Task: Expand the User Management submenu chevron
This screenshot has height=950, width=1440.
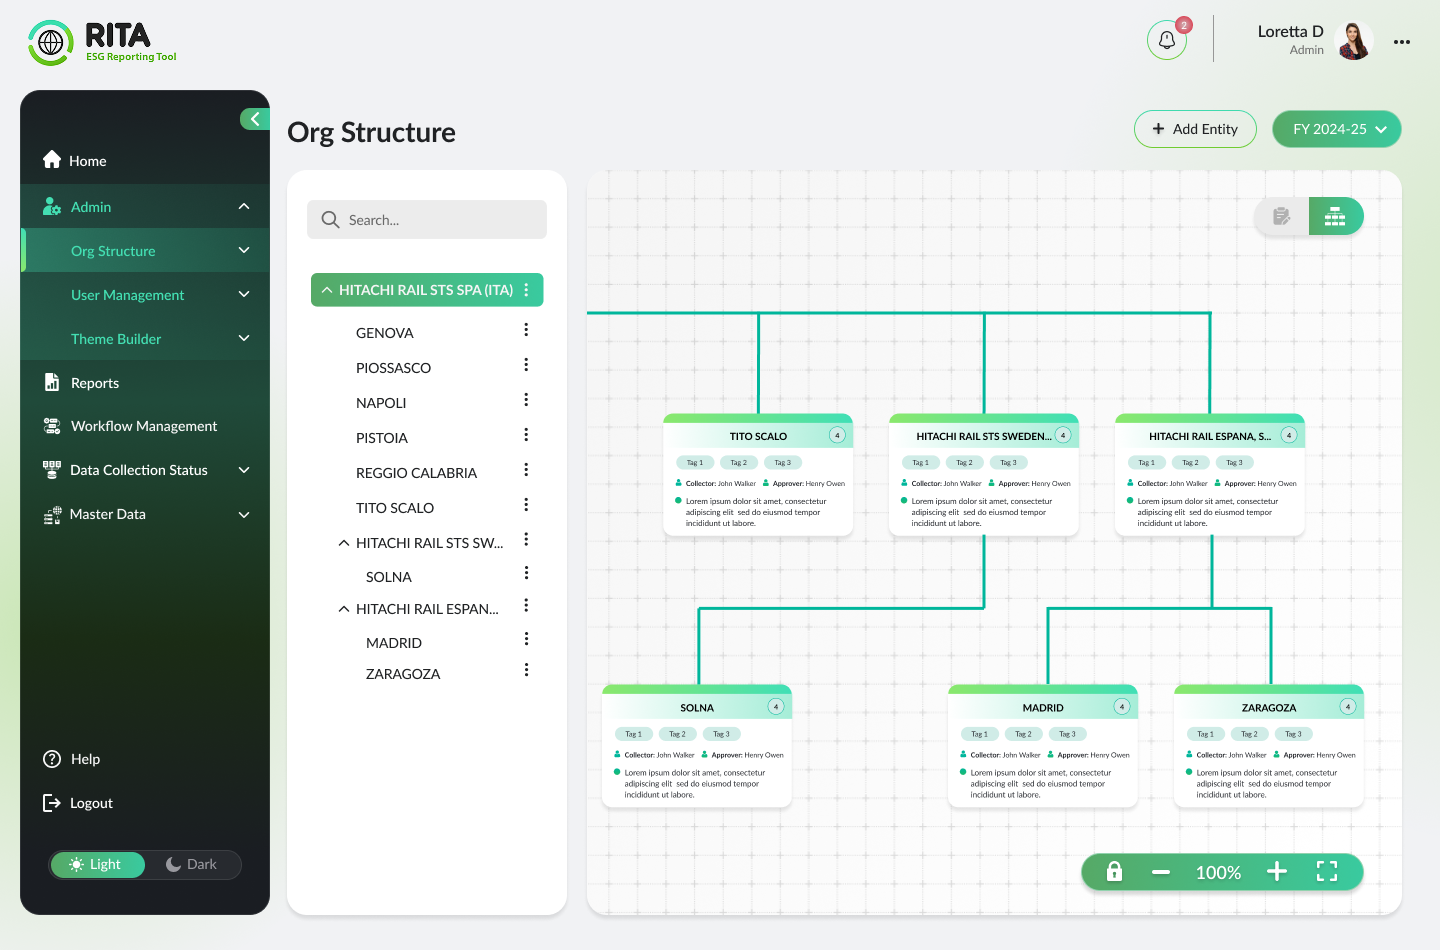Action: [x=244, y=294]
